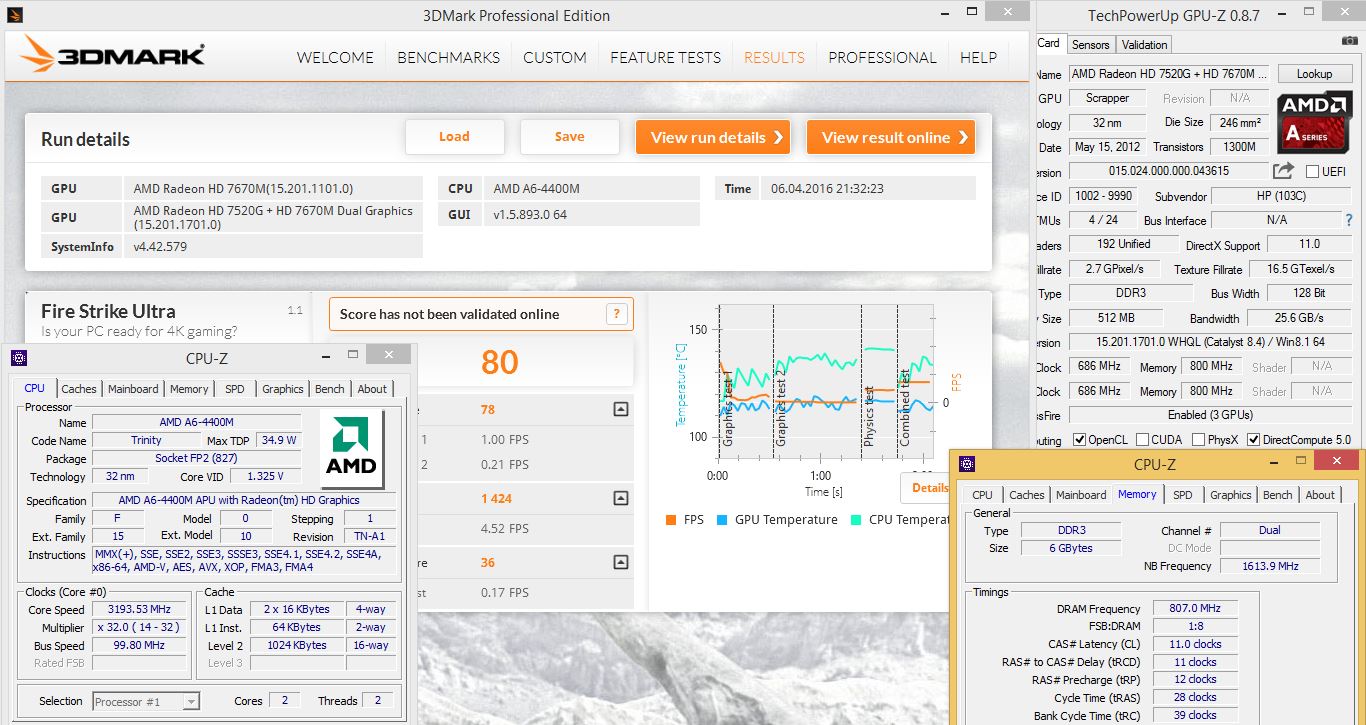This screenshot has width=1366, height=725.
Task: Click the CPU Temperature teal legend marker
Action: [x=855, y=520]
